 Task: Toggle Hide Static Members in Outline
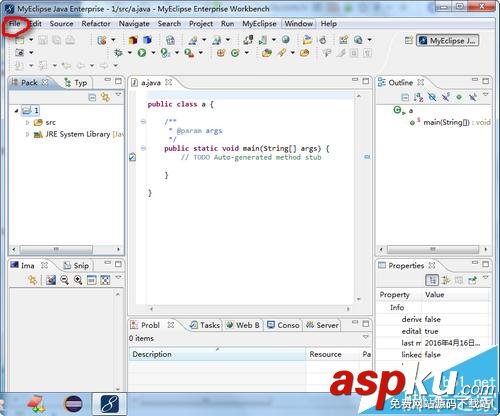pos(446,97)
